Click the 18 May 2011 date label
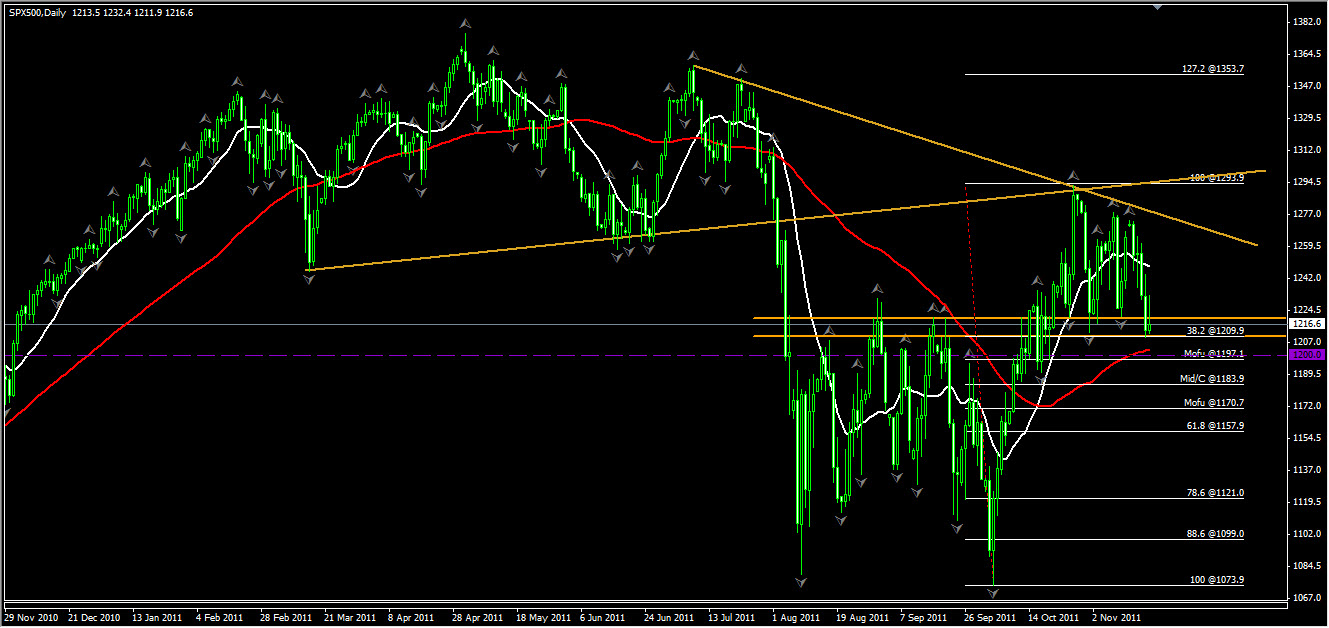 click(x=544, y=618)
